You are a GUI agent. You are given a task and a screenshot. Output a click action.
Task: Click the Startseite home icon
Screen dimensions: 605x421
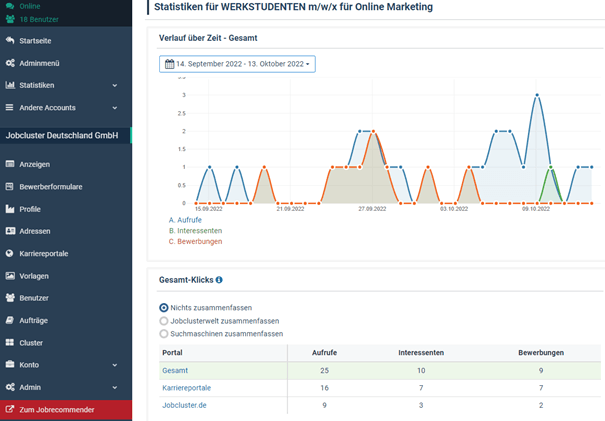pyautogui.click(x=10, y=41)
